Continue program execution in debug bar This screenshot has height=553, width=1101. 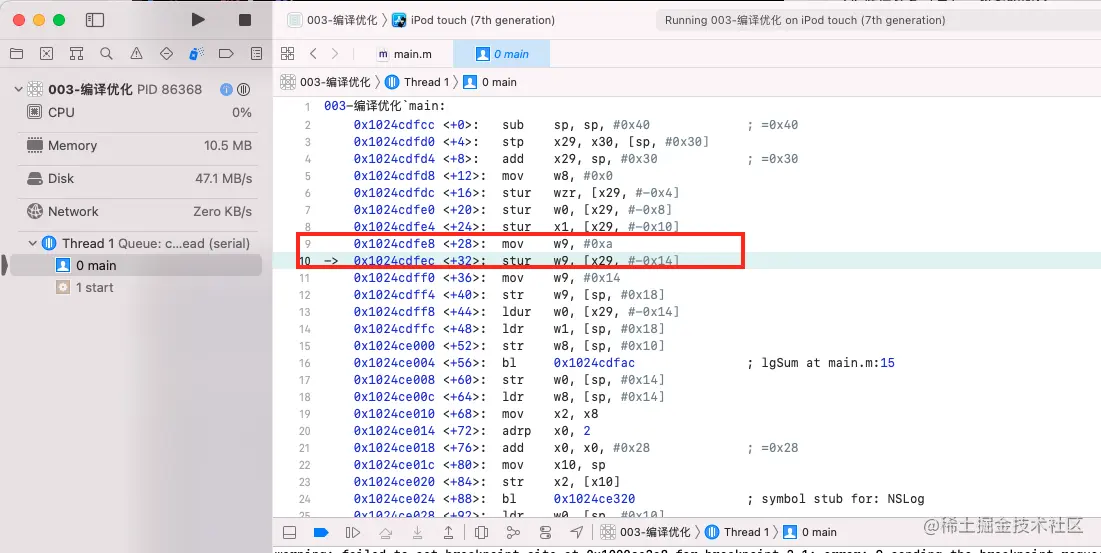click(352, 532)
